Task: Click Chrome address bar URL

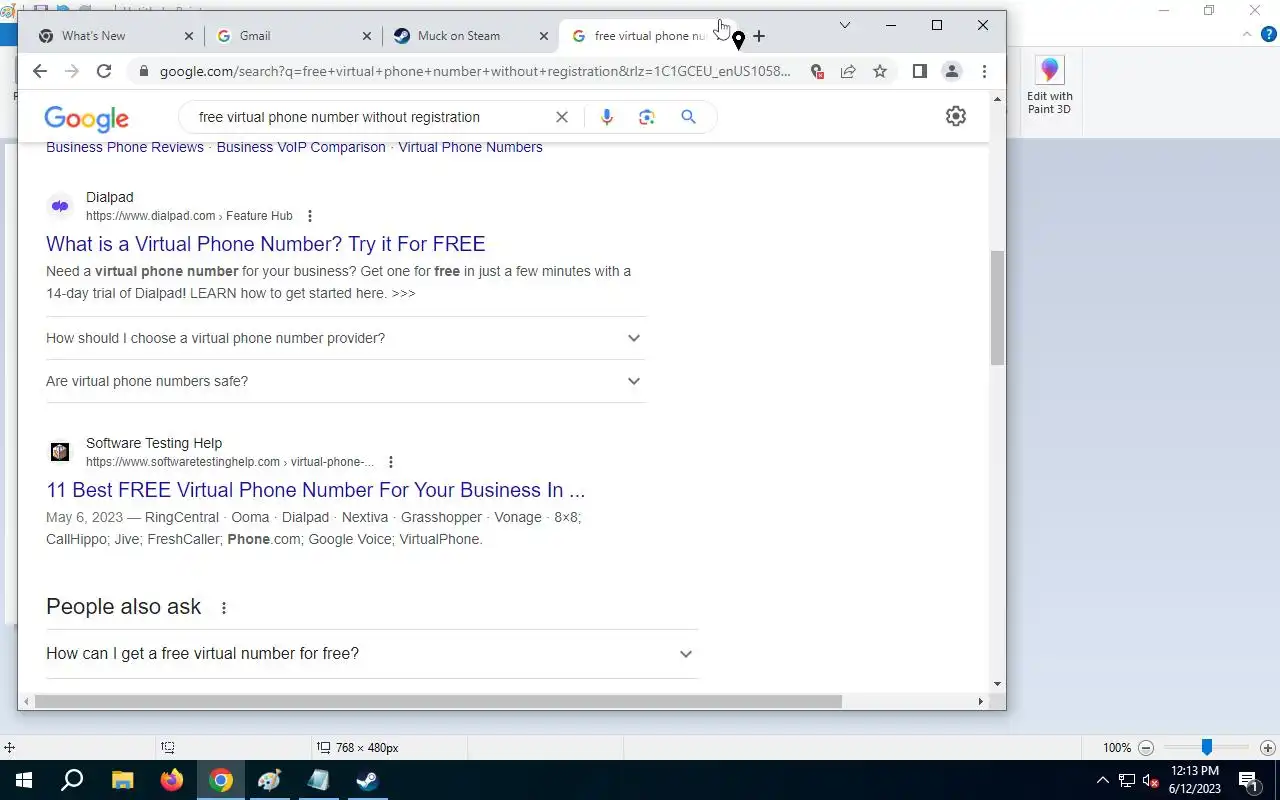Action: point(475,71)
